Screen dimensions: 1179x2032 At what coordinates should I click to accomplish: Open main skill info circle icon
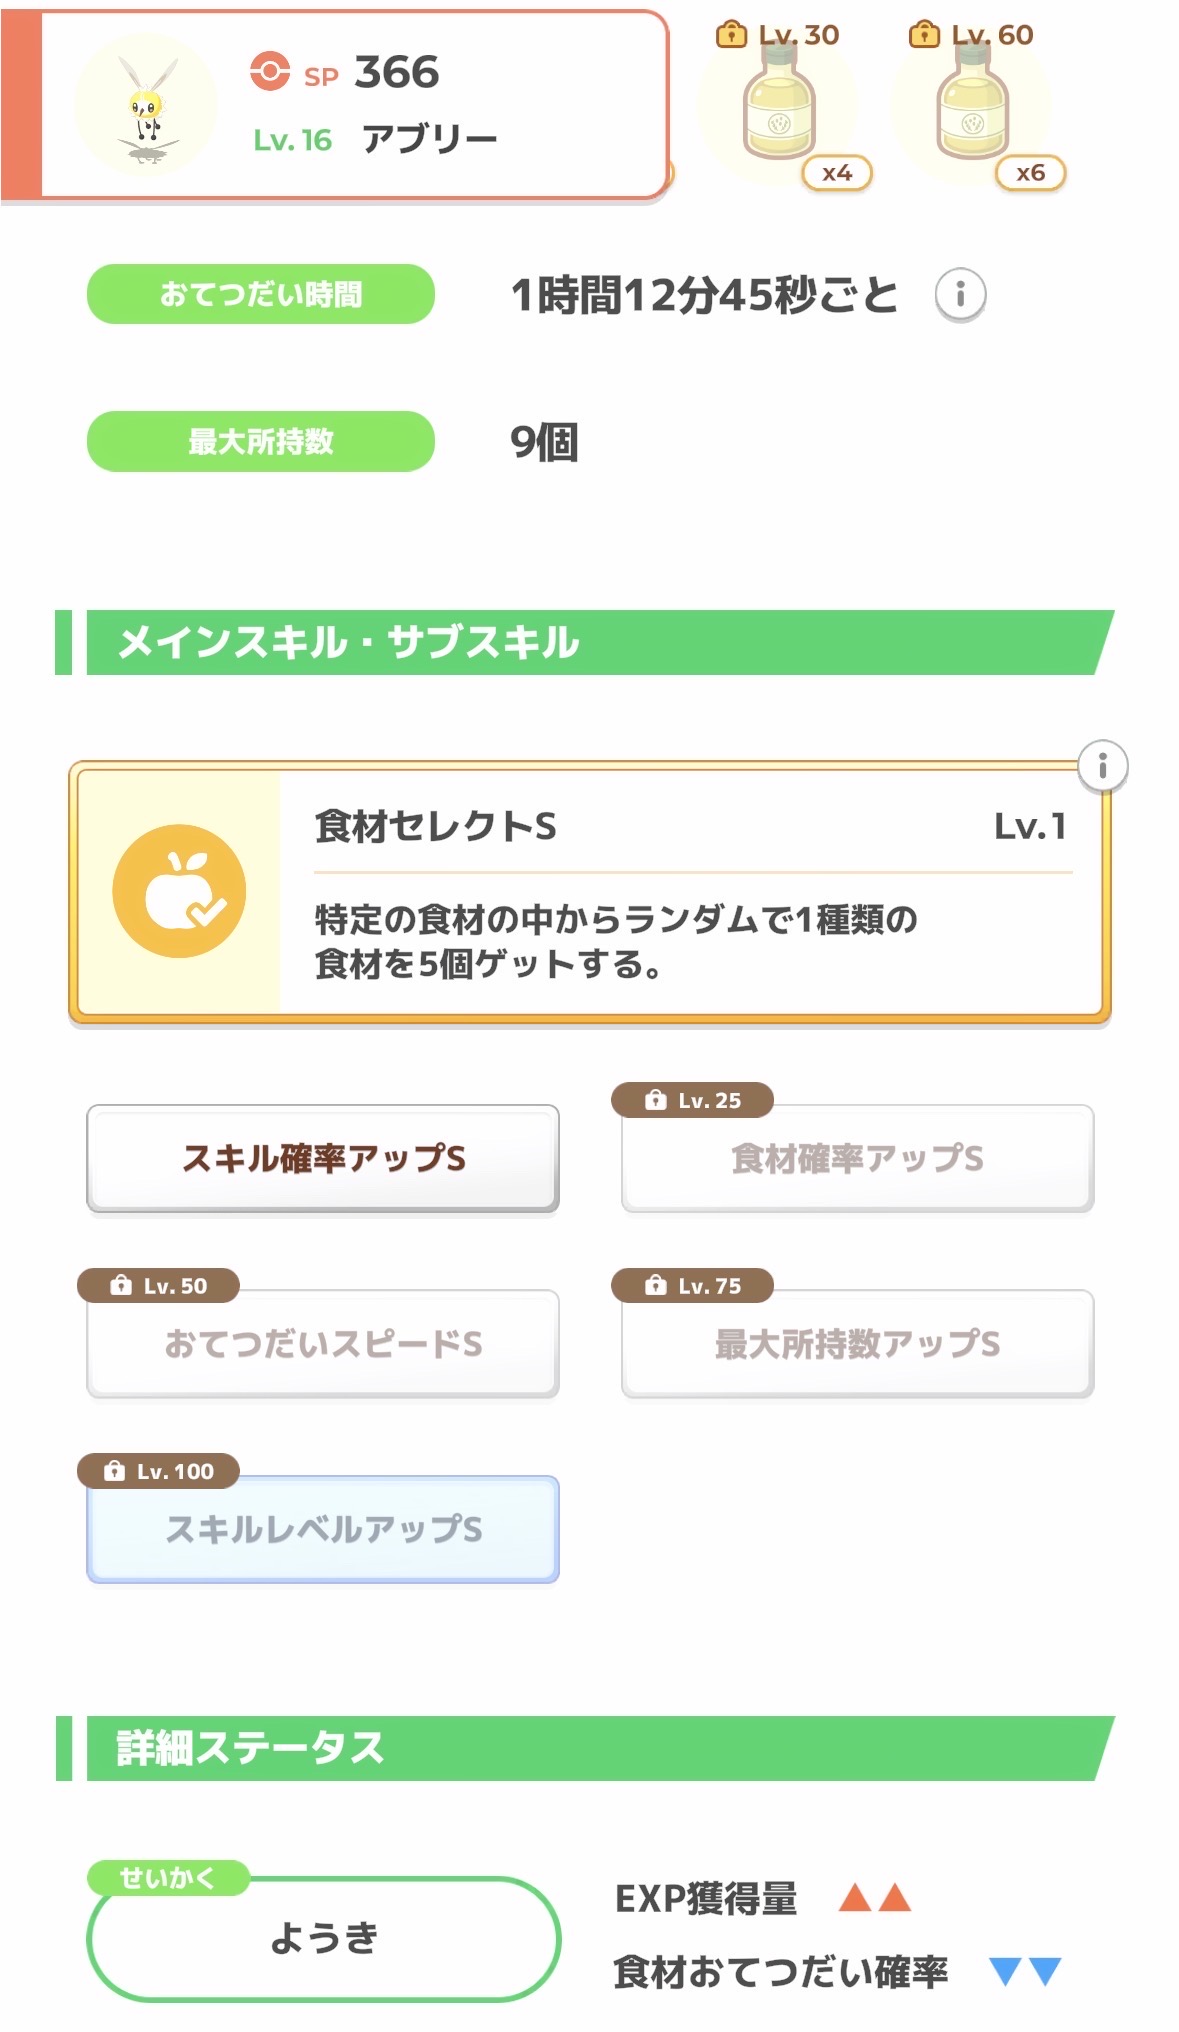click(1102, 767)
